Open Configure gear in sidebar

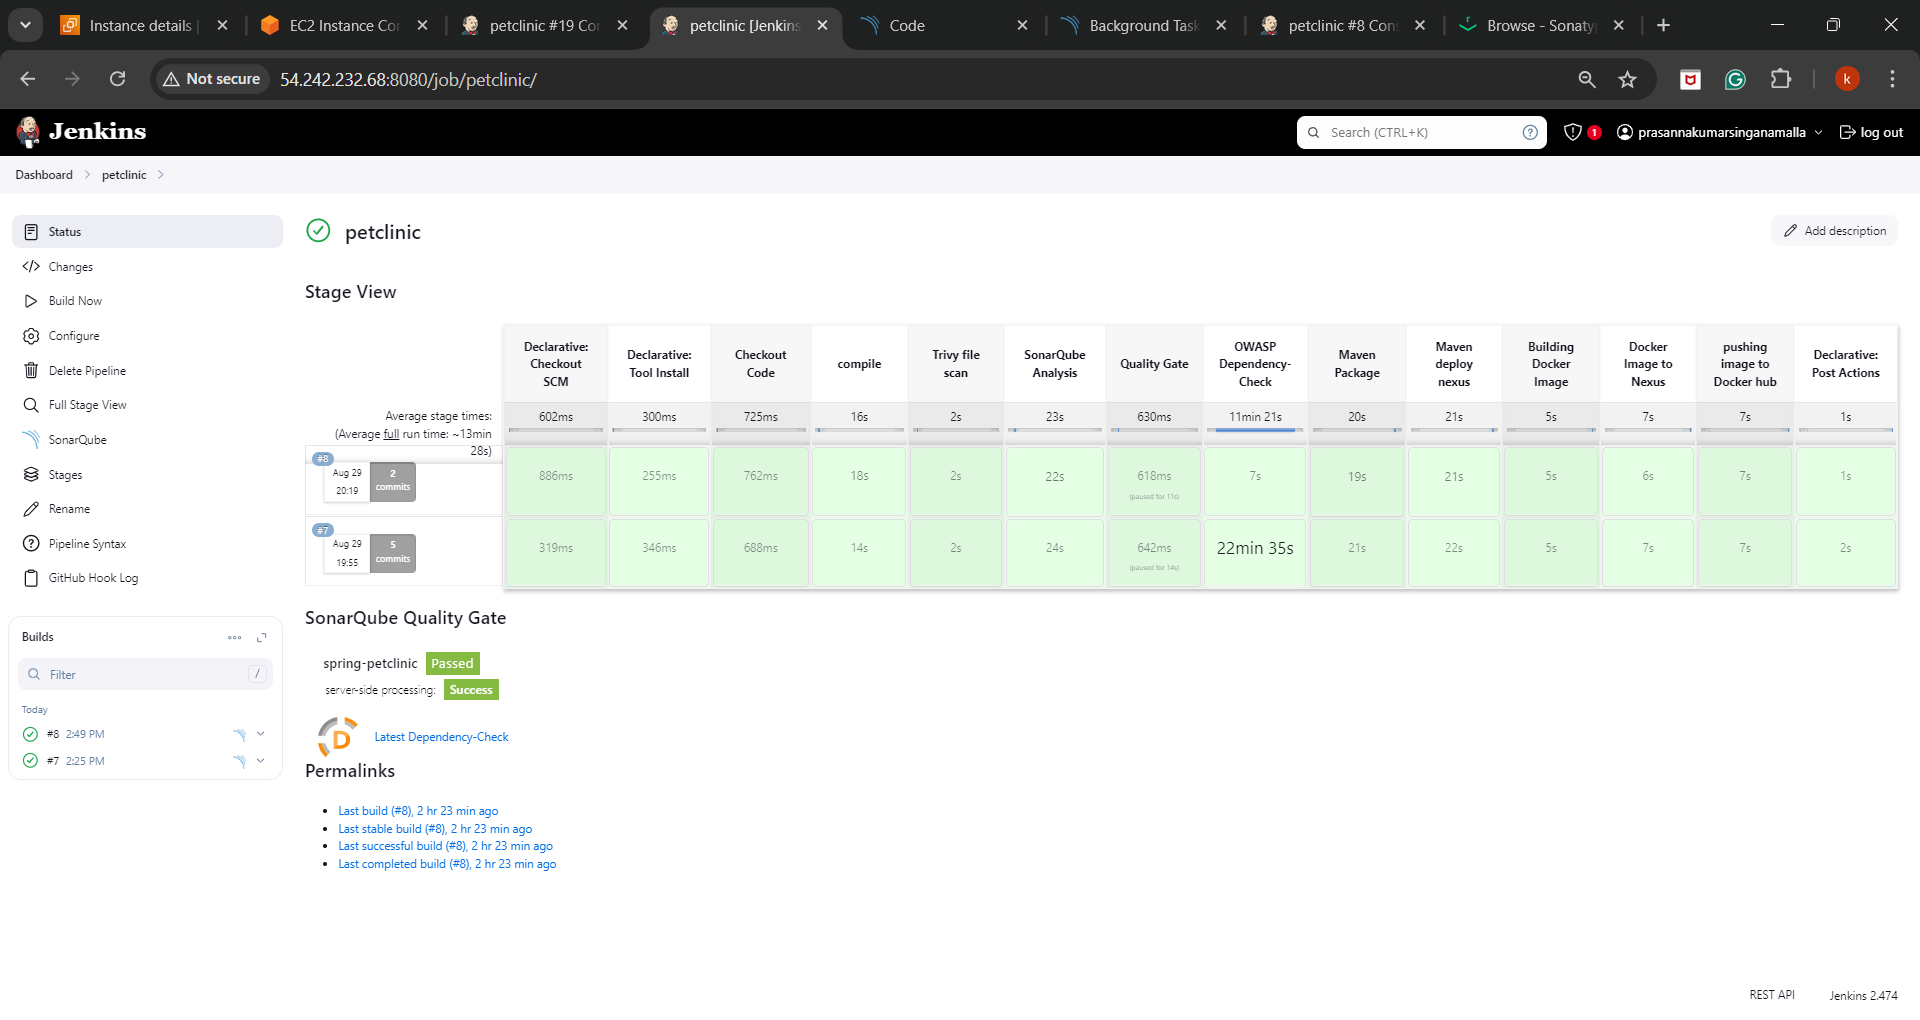pyautogui.click(x=31, y=336)
